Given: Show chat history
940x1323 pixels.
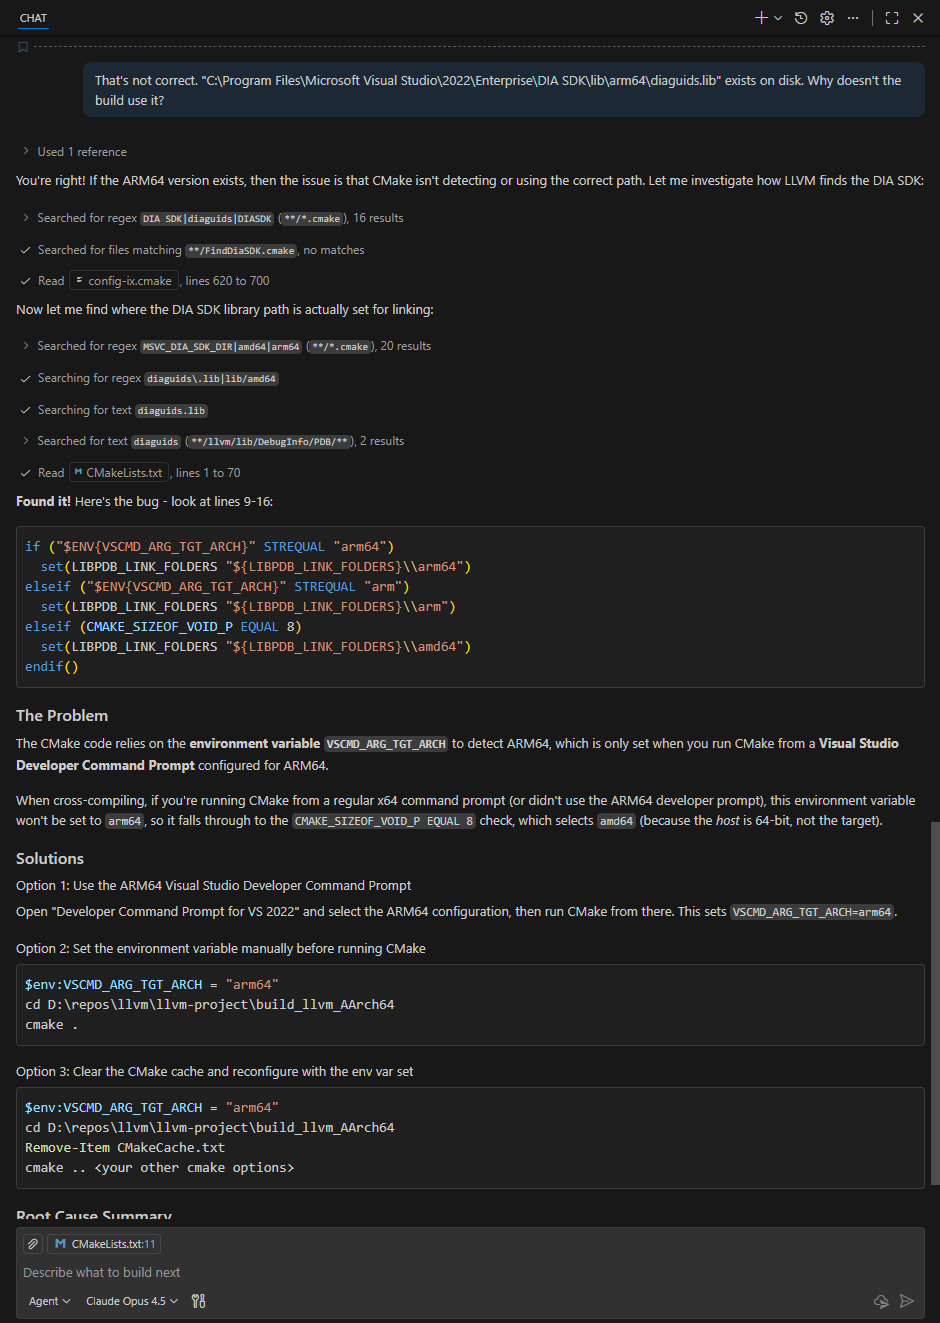Looking at the screenshot, I should click(801, 18).
